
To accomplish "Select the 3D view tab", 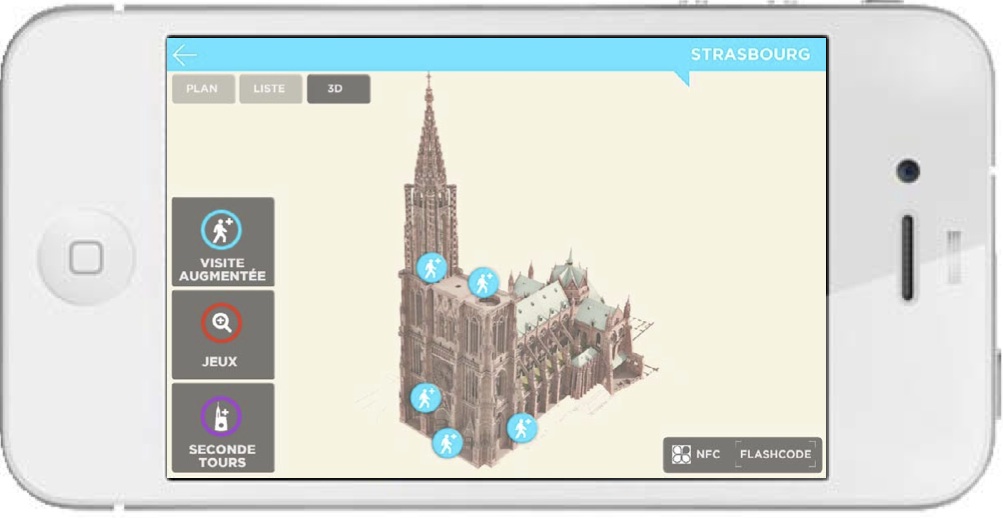I will pos(338,89).
